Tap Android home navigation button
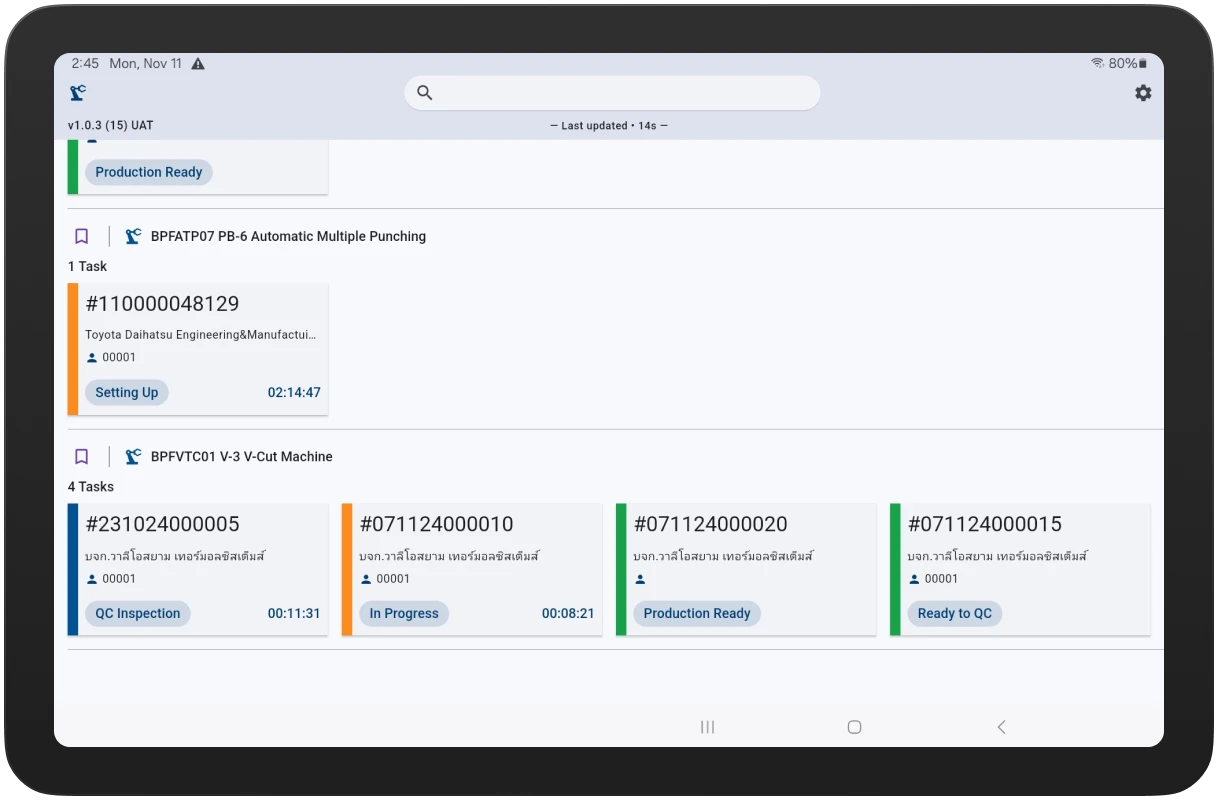 click(x=854, y=727)
